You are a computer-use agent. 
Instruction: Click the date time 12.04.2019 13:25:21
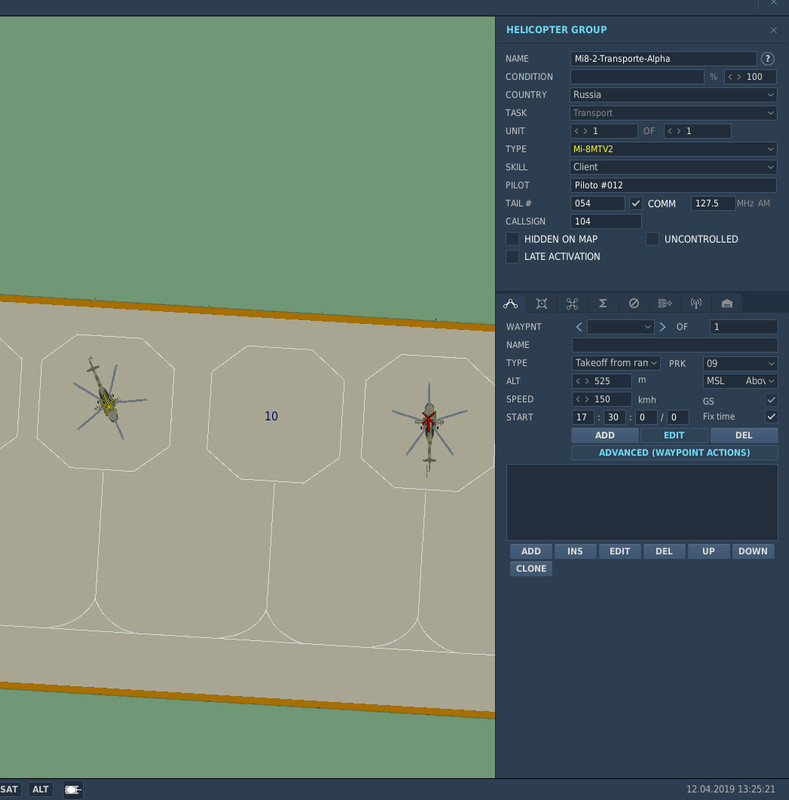(x=730, y=789)
